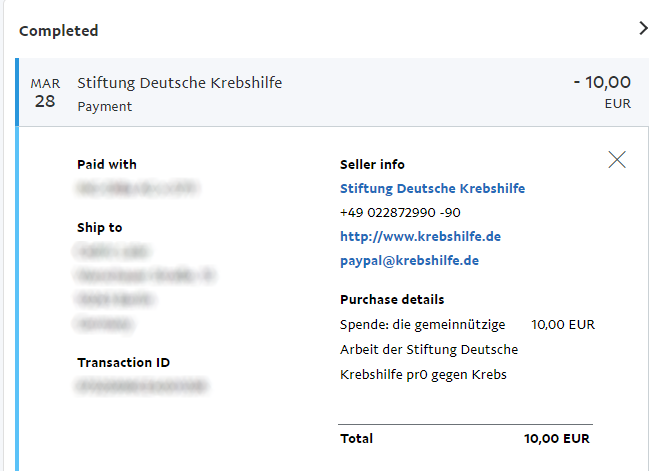Click the - 10,00 amount in transaction row
The height and width of the screenshot is (471, 655).
(x=602, y=82)
